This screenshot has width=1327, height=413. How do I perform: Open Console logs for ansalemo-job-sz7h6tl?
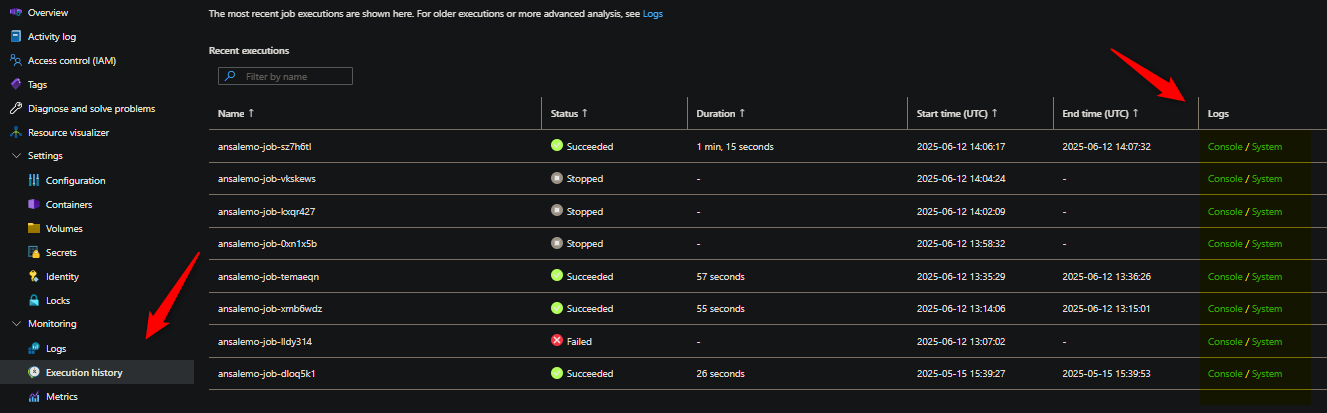pyautogui.click(x=1225, y=146)
